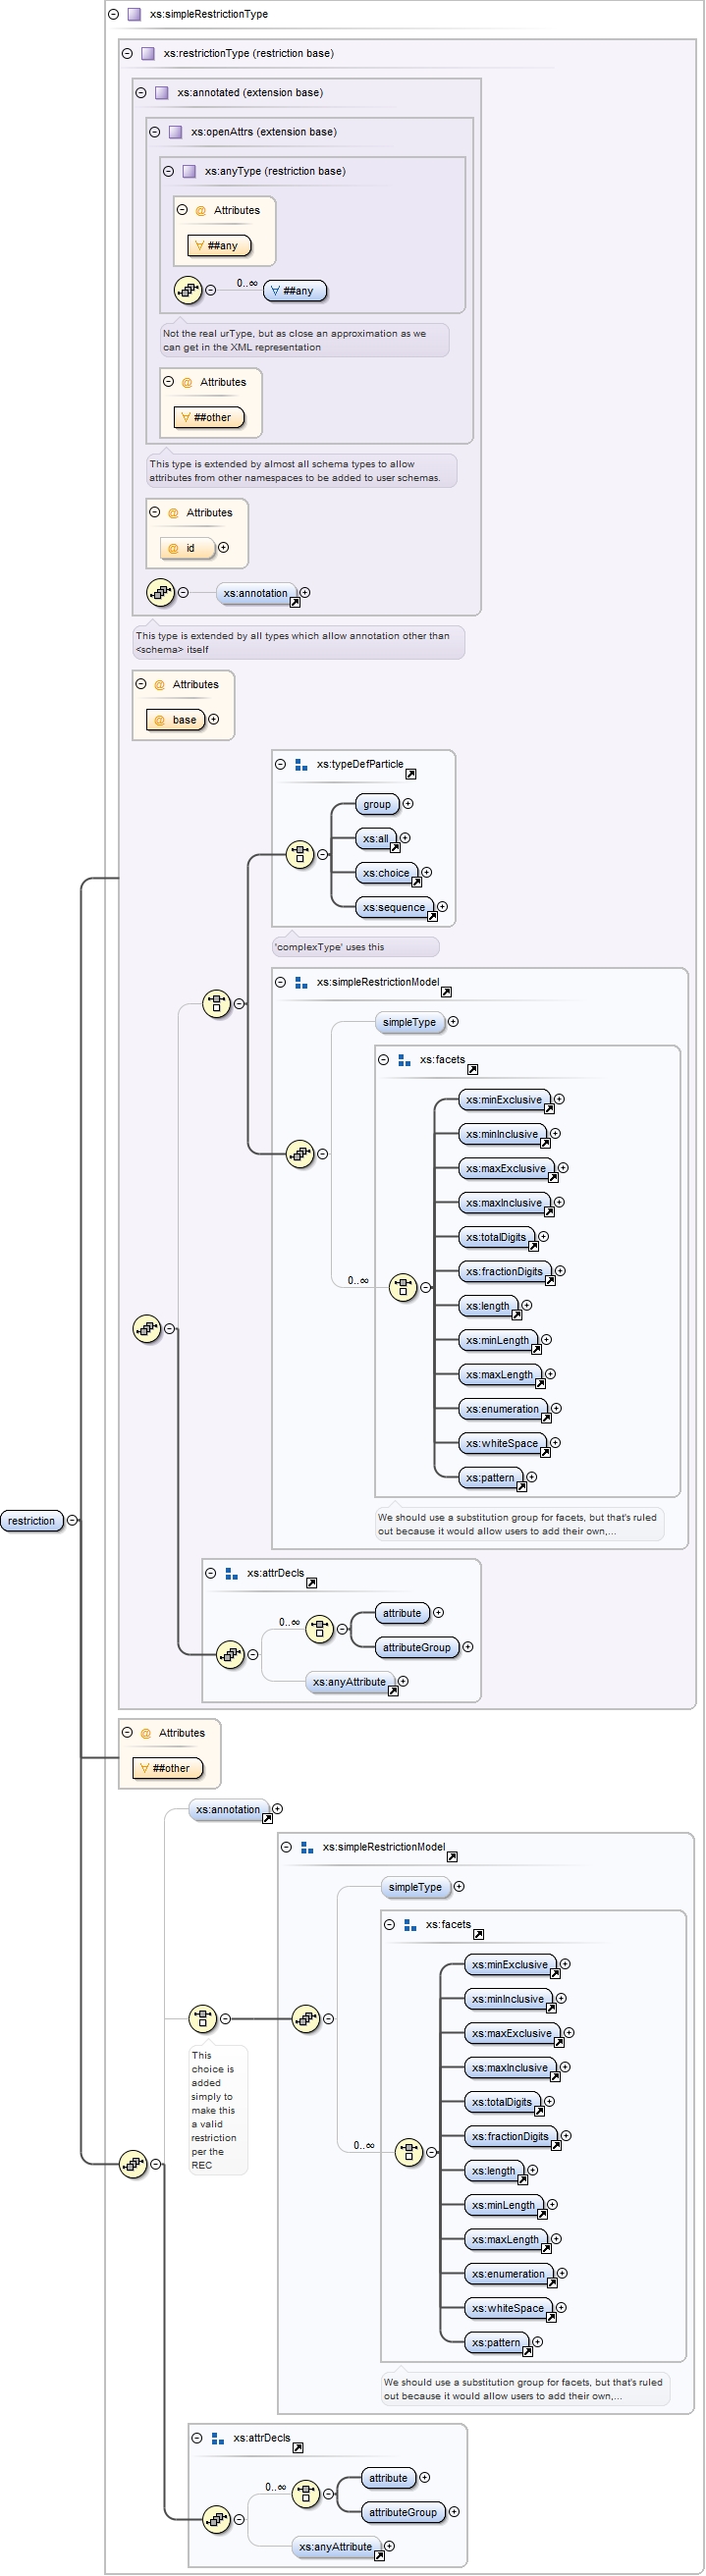Click the 'complexType' uses this note
This screenshot has width=706, height=2576.
(355, 947)
